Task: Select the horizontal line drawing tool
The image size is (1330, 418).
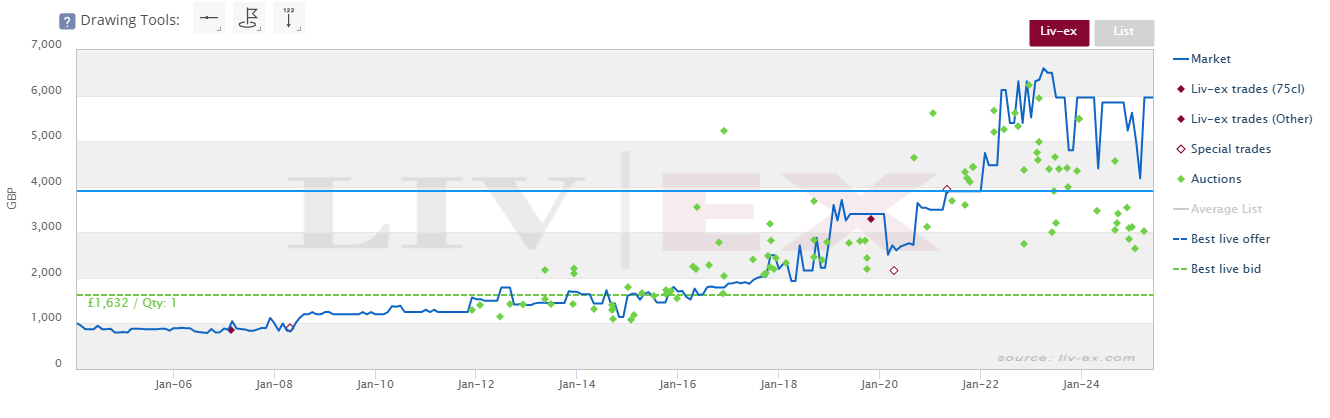Action: click(207, 19)
